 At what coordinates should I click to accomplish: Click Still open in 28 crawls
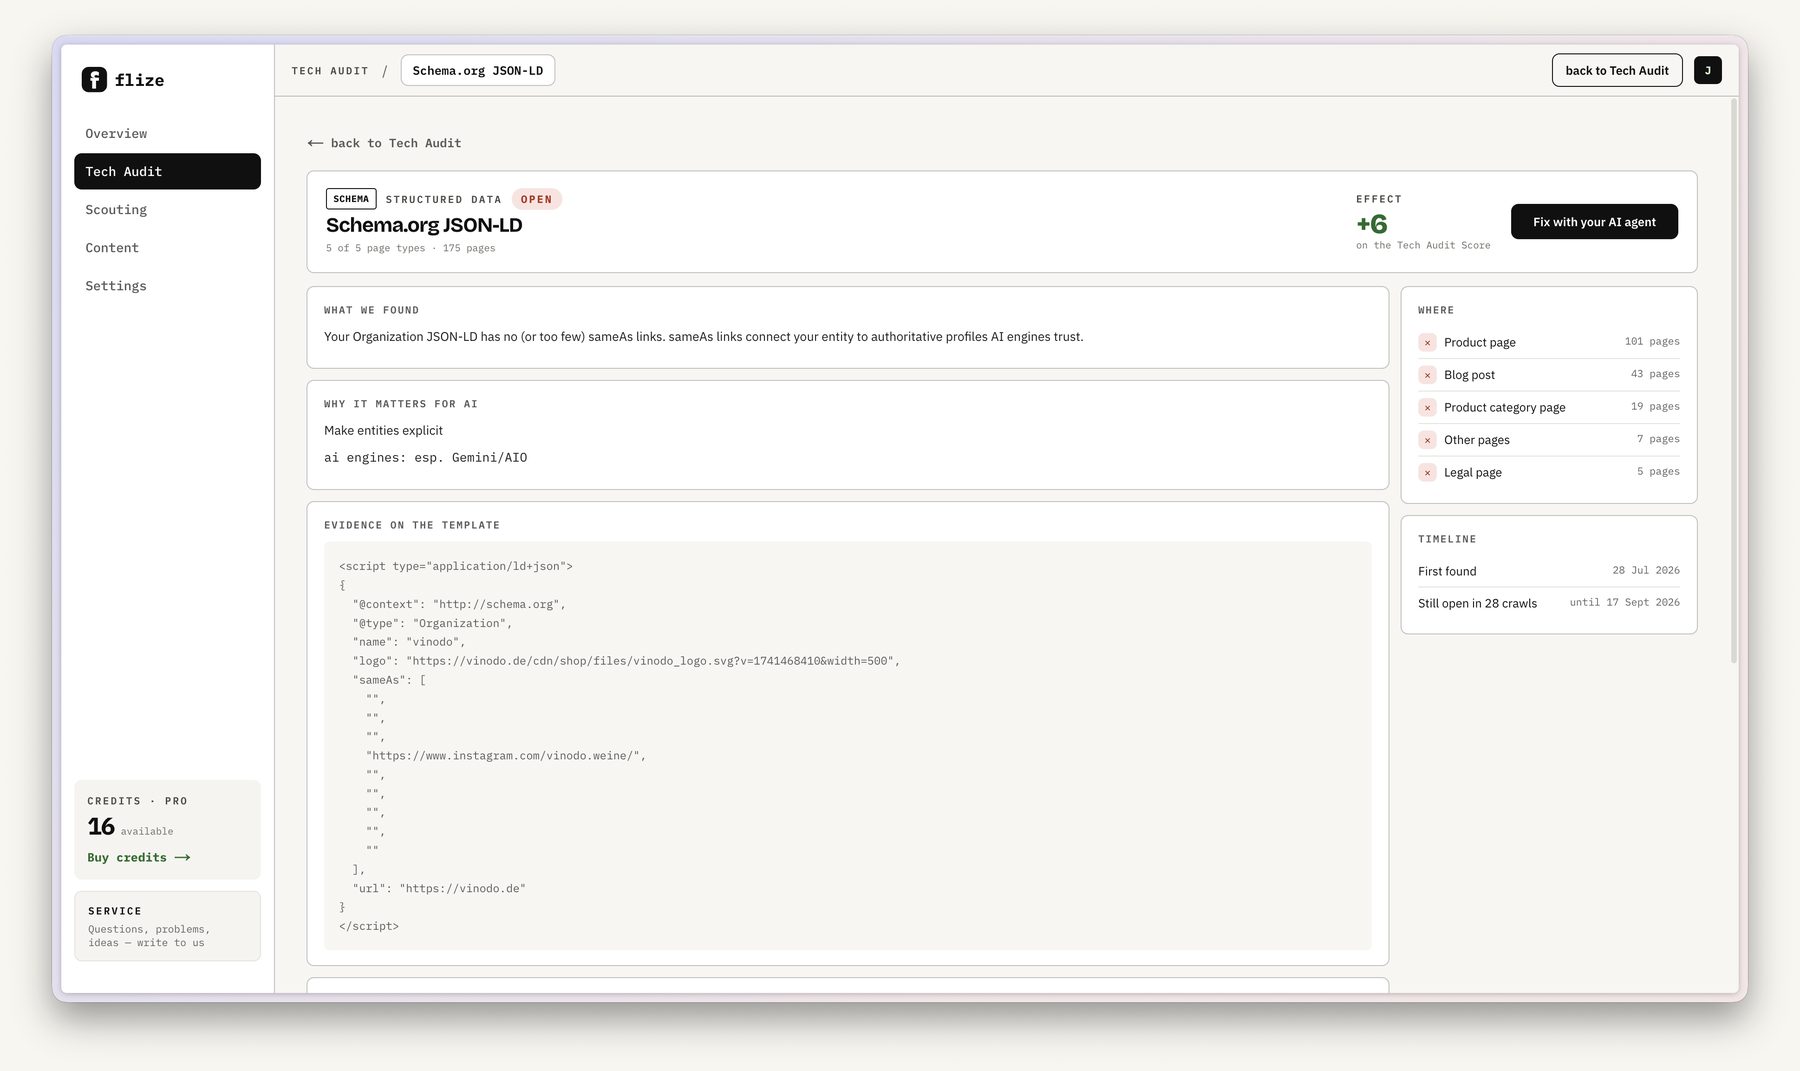pos(1477,604)
